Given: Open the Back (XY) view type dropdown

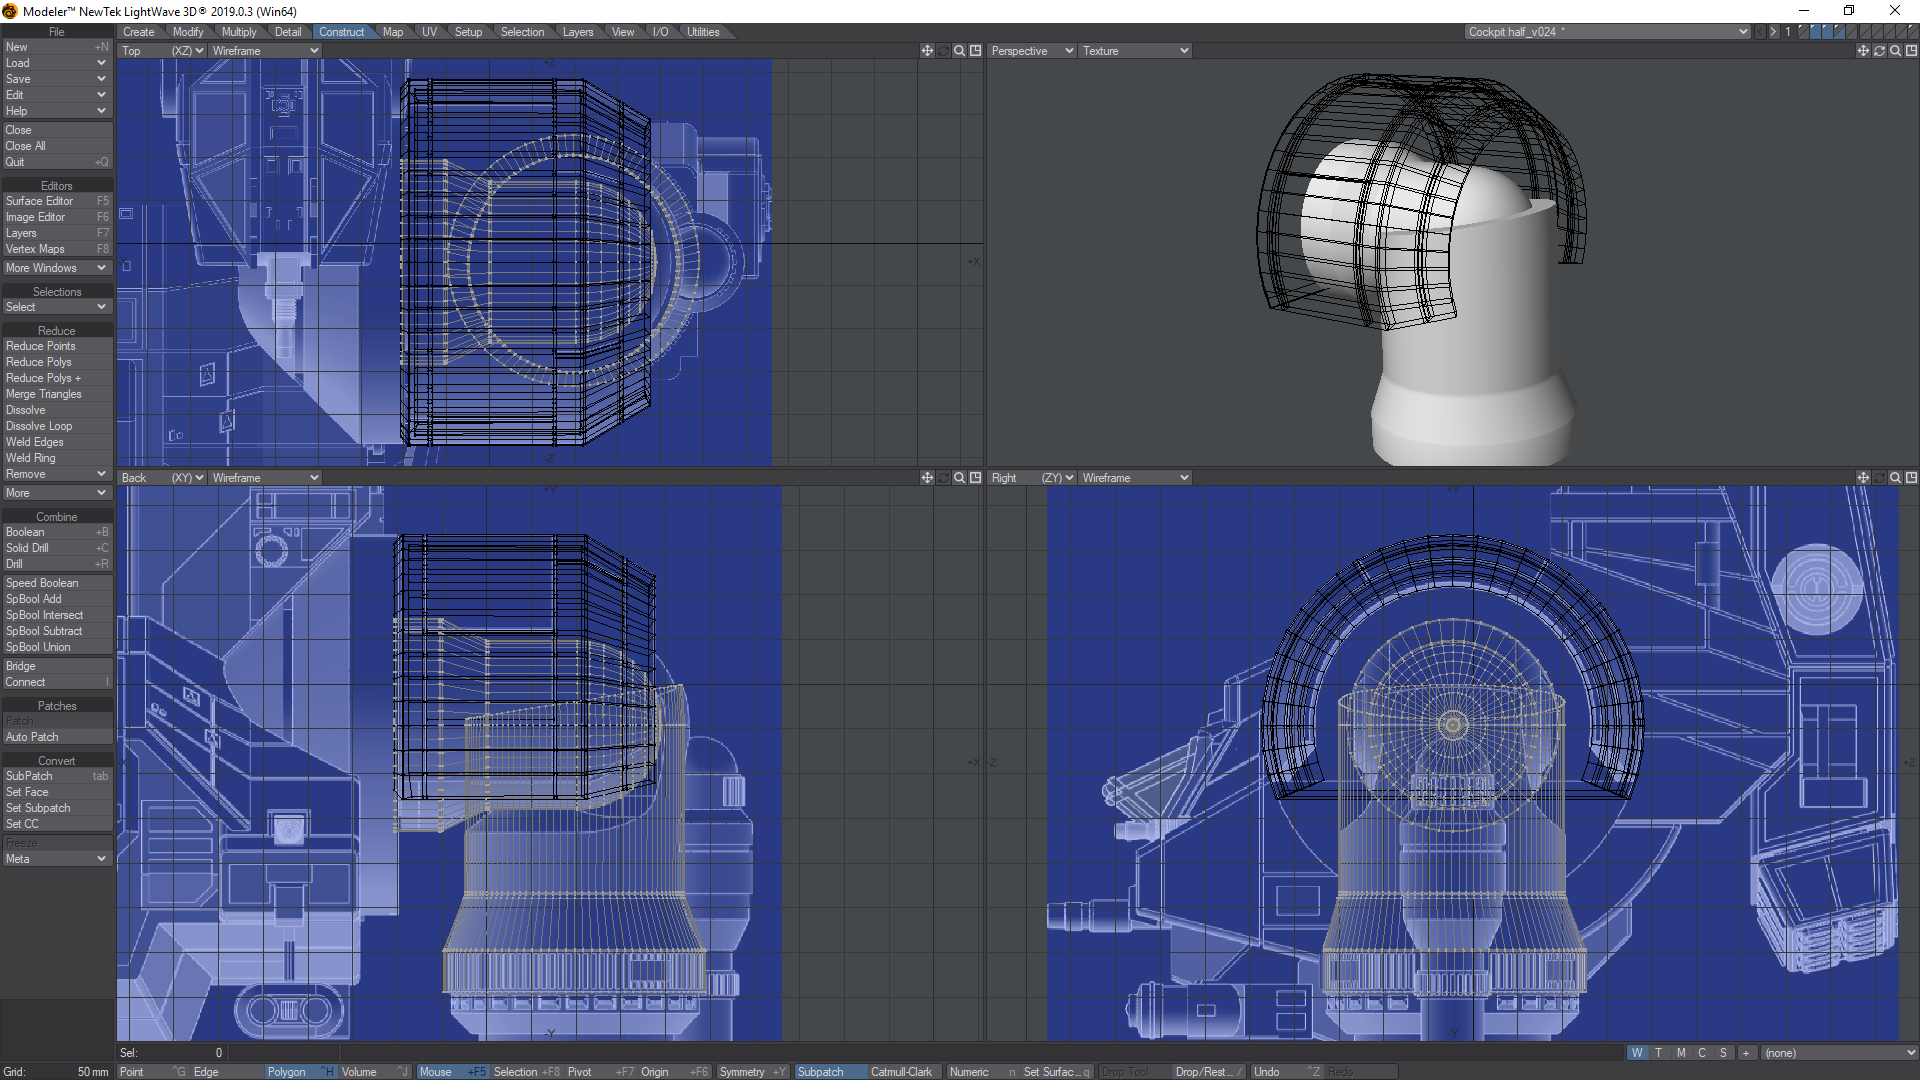Looking at the screenshot, I should pos(162,478).
